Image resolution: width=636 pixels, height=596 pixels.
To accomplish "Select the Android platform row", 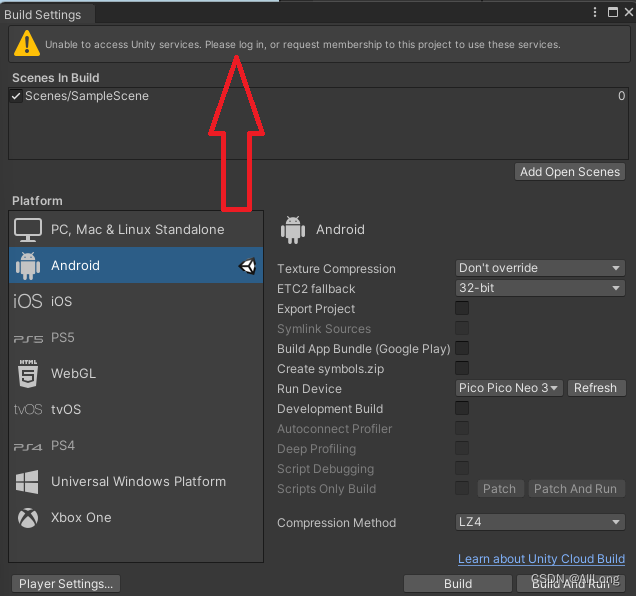I will 136,265.
